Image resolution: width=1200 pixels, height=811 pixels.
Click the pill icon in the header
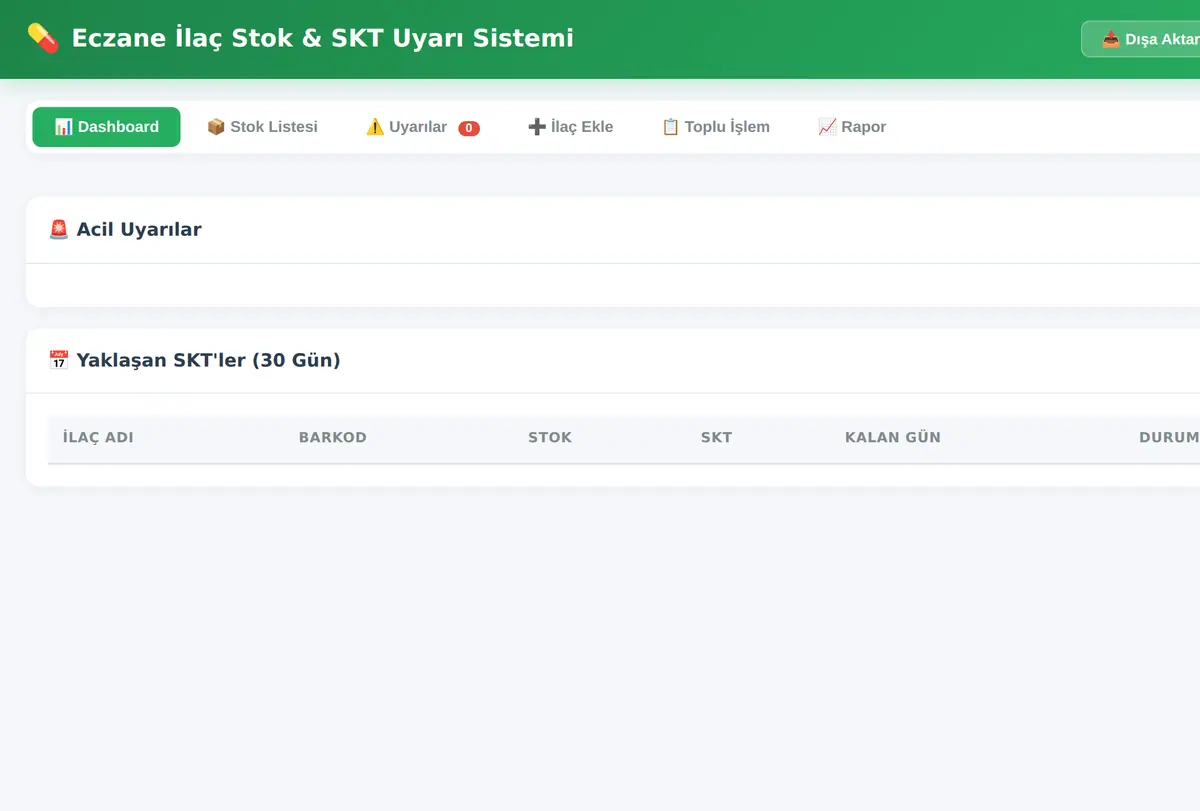tap(43, 38)
